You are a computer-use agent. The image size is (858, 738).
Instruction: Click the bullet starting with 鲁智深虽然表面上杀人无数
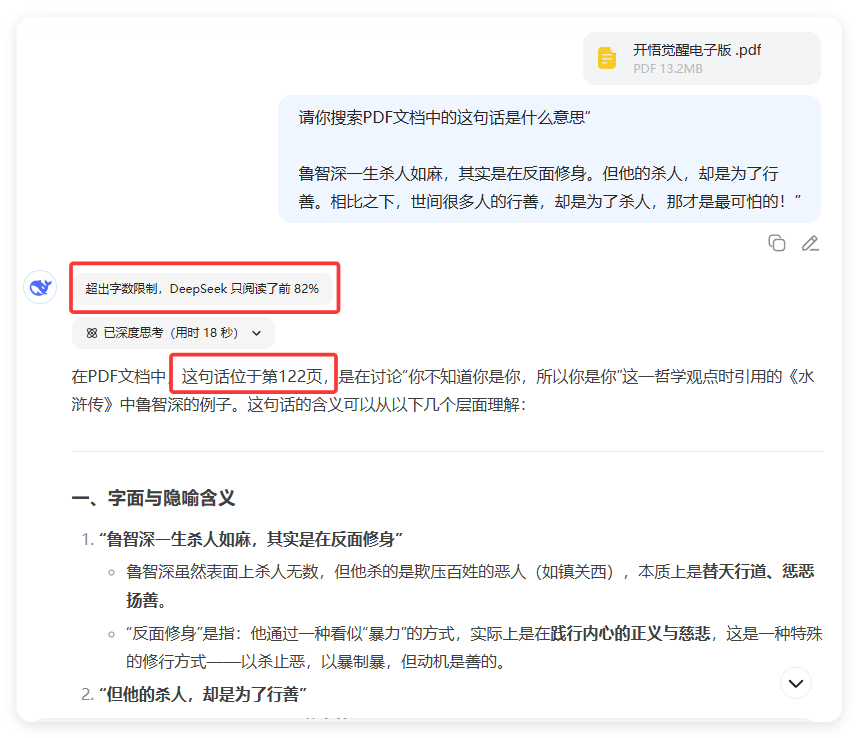(x=470, y=586)
